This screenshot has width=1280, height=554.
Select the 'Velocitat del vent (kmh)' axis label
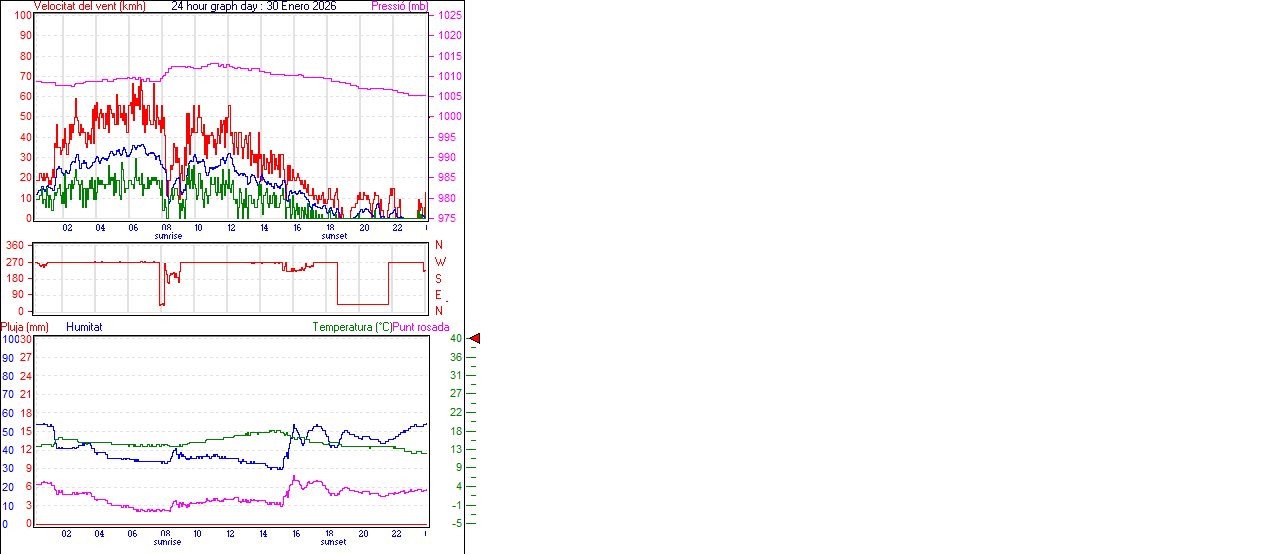point(89,6)
